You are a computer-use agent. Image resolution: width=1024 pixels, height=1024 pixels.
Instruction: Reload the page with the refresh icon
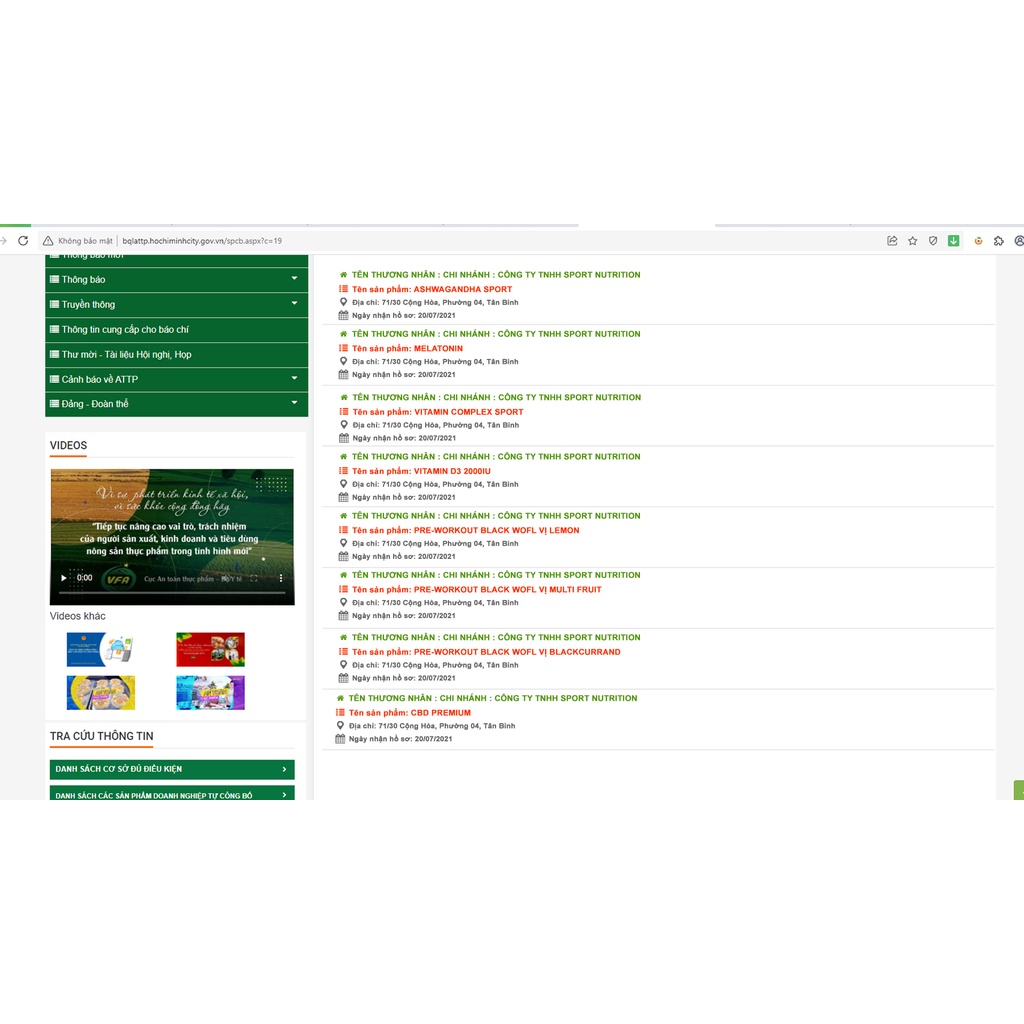23,241
